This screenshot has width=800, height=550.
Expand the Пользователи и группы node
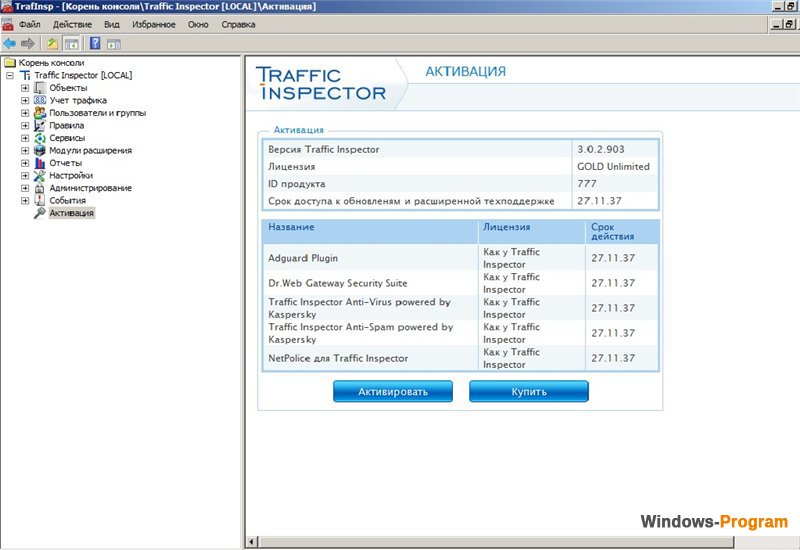[24, 113]
